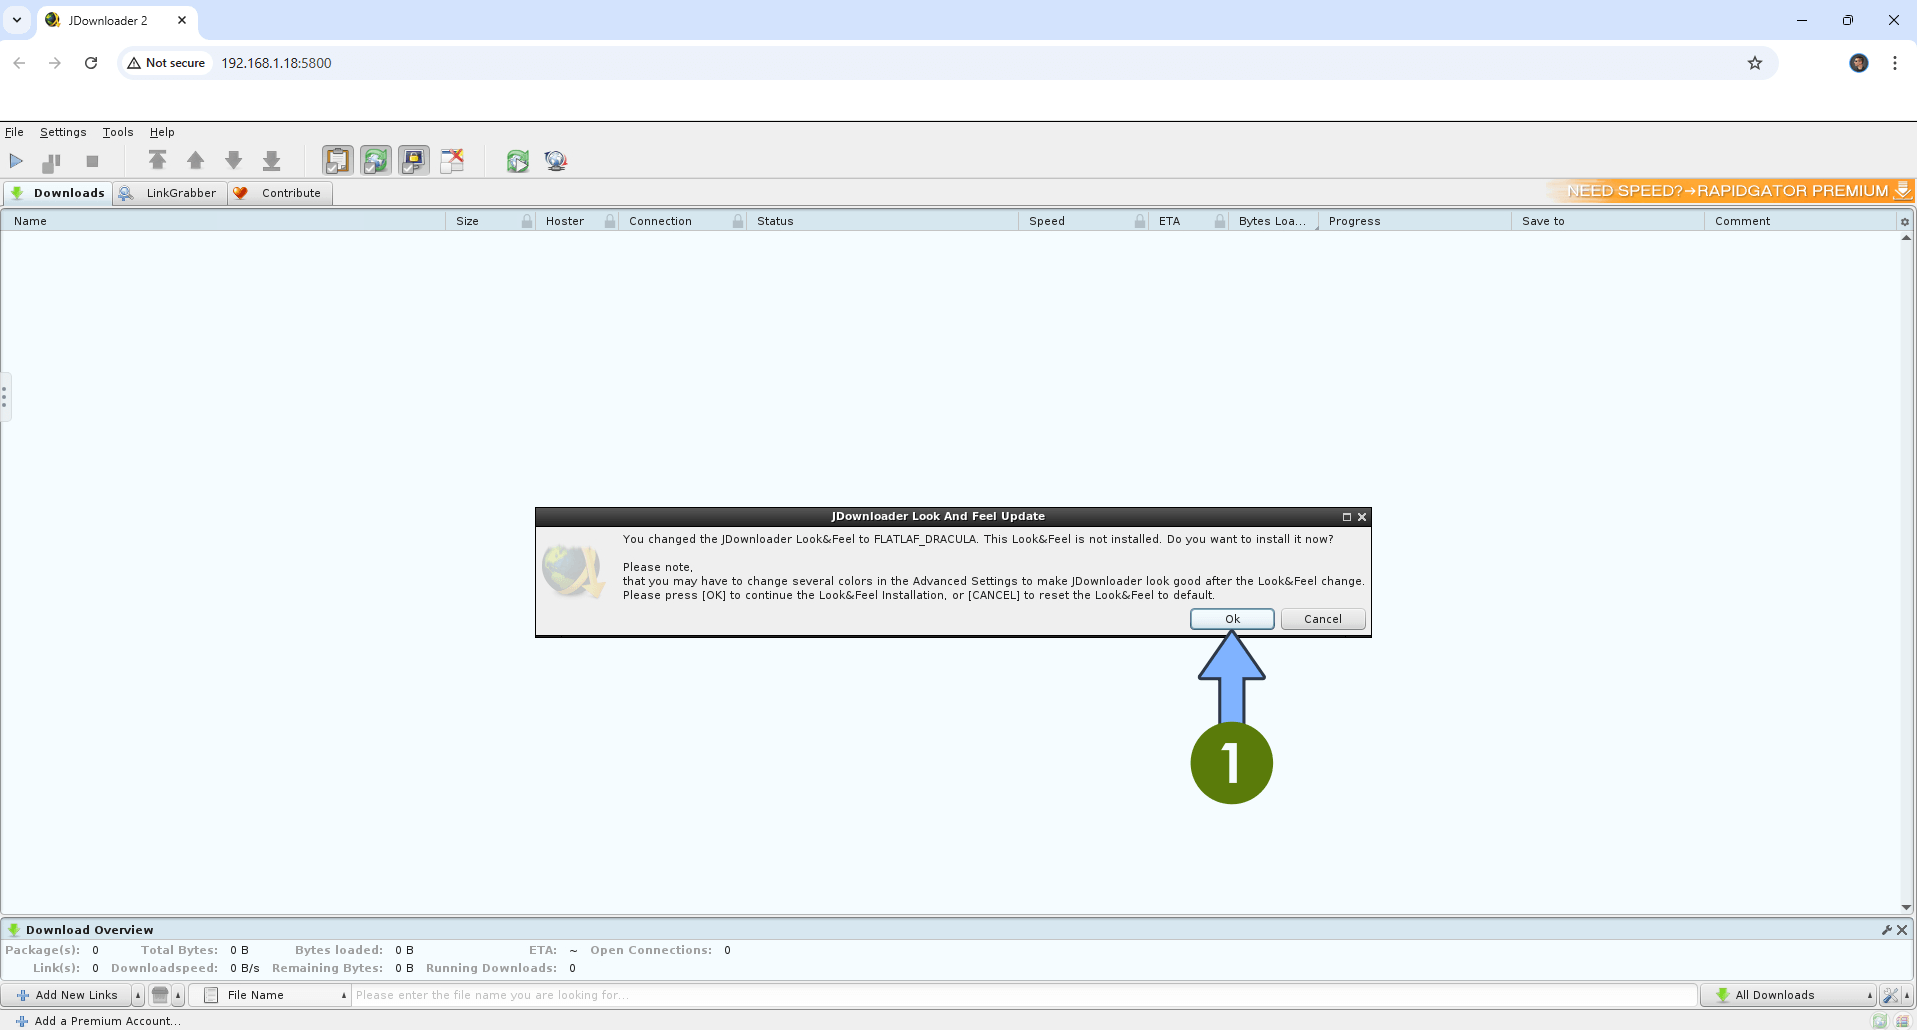Open browser tab search dropdown
Image resolution: width=1917 pixels, height=1030 pixels.
[17, 20]
